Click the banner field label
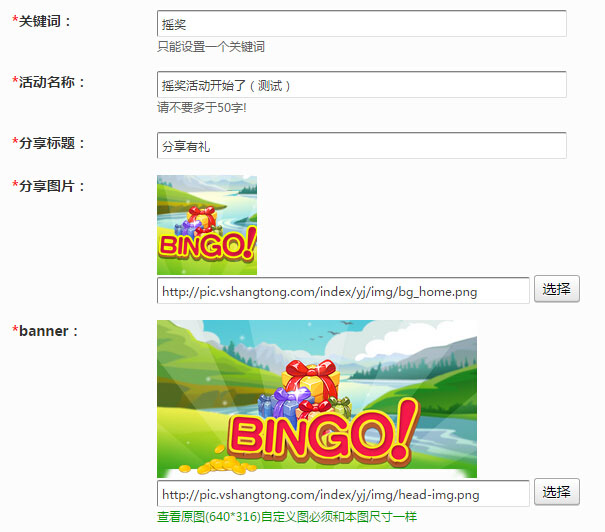 [x=45, y=331]
